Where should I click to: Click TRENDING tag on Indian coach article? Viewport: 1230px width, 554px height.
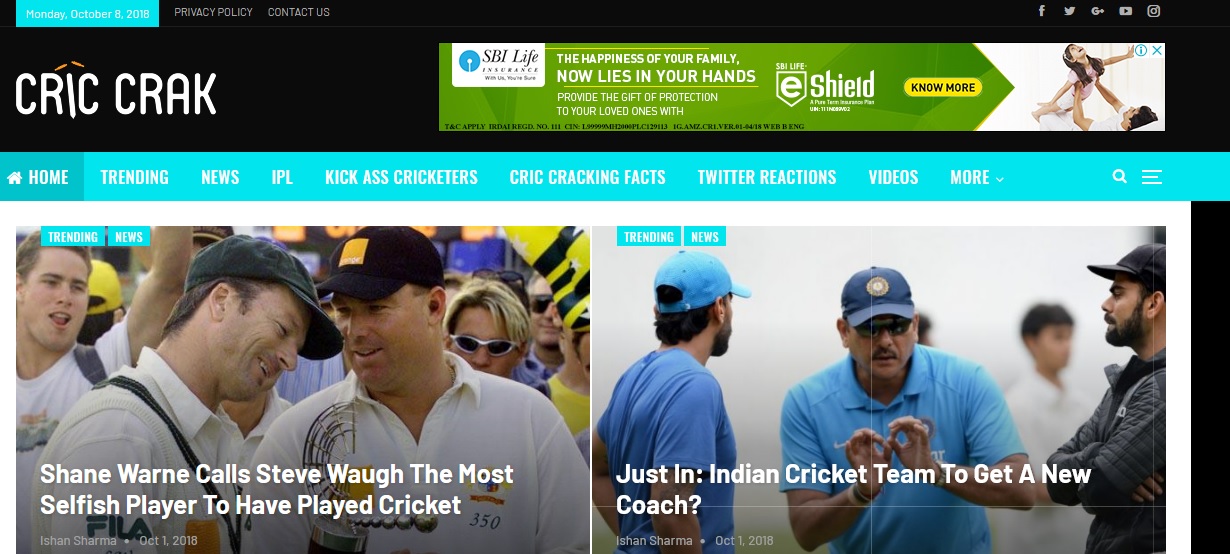649,237
